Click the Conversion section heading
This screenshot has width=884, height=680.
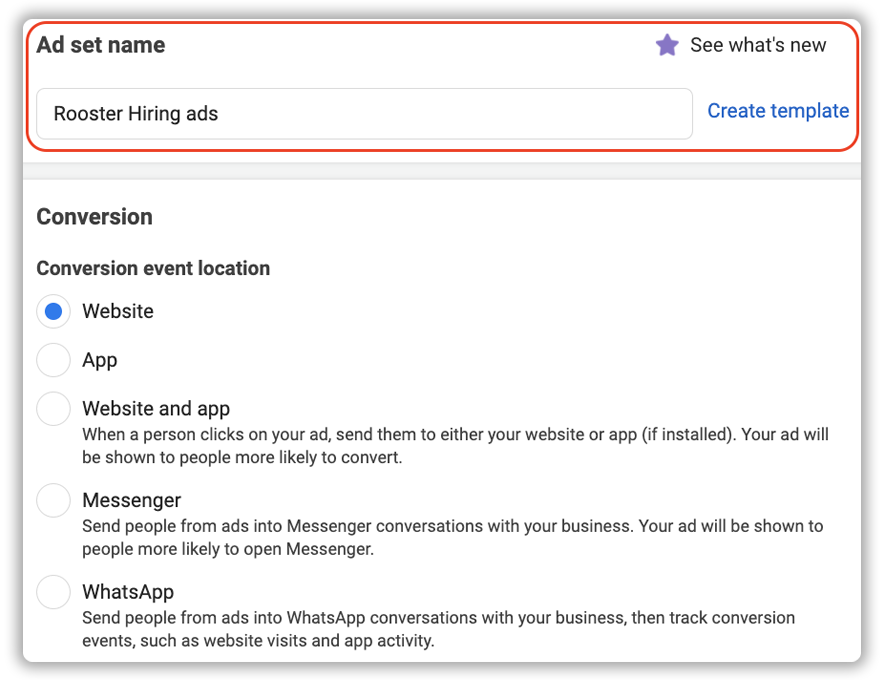pos(95,217)
